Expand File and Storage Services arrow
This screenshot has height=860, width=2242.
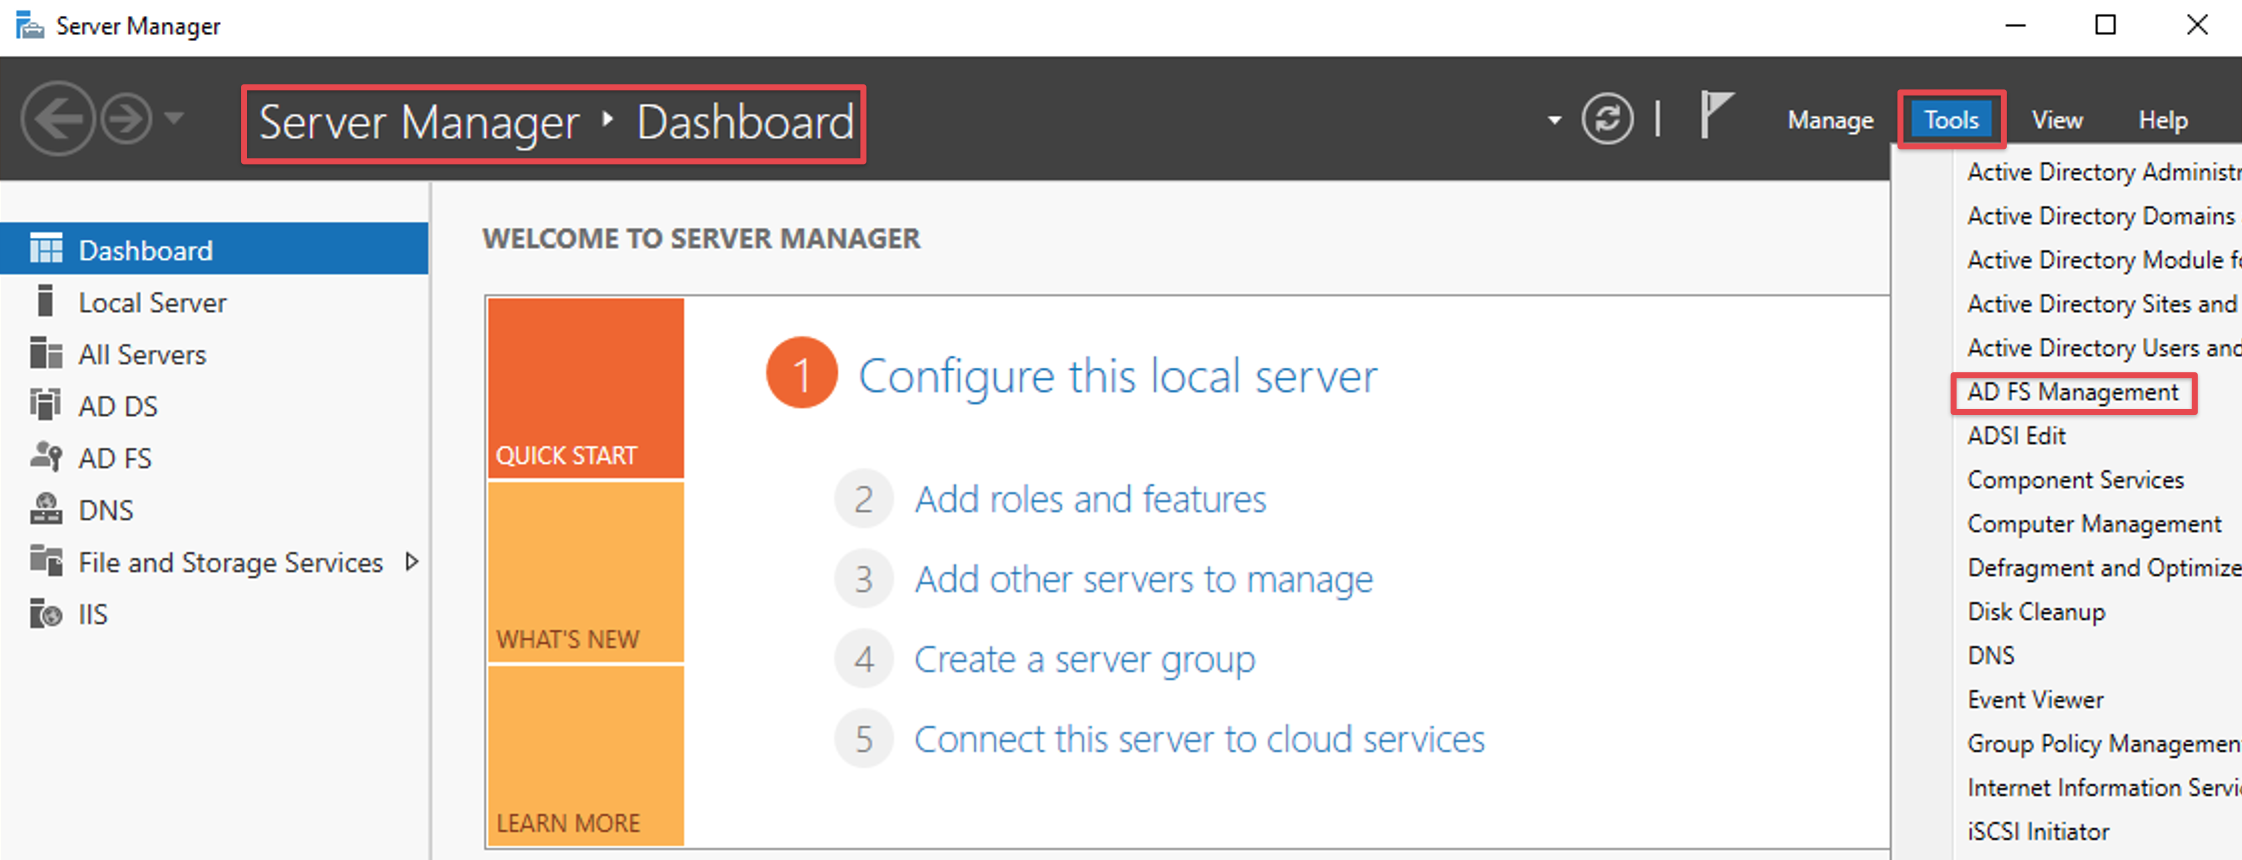point(412,562)
